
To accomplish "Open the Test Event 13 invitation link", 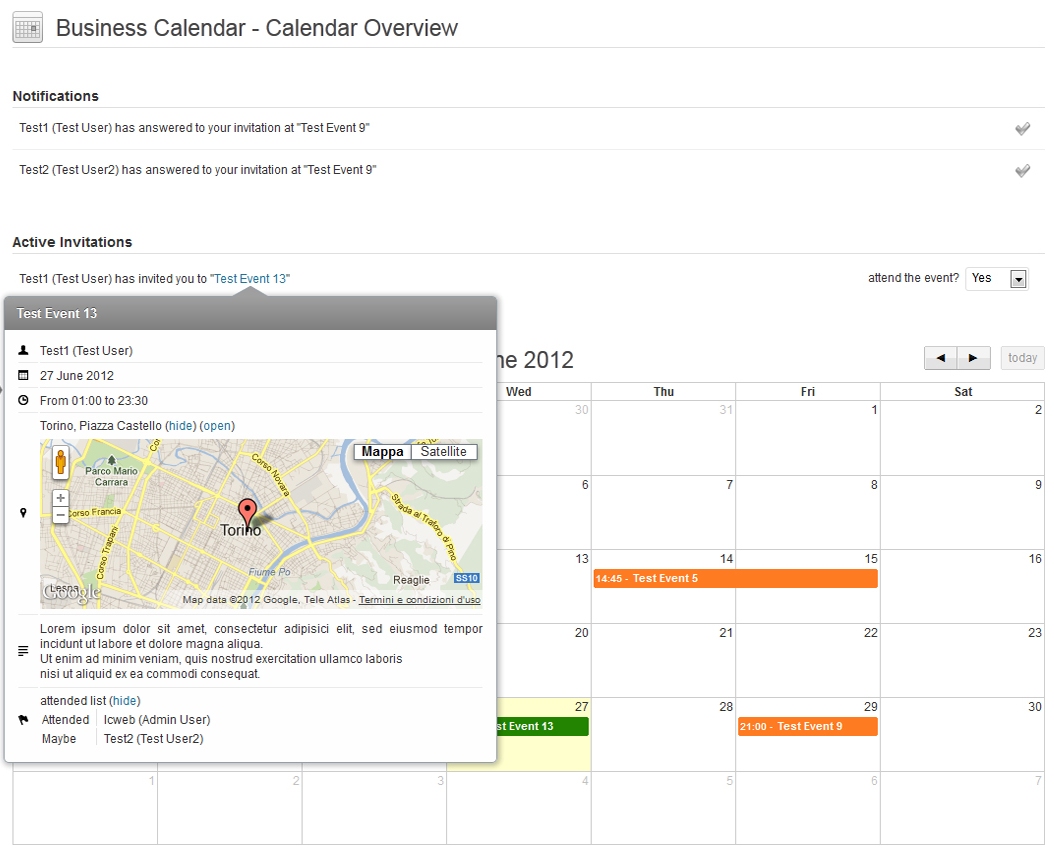I will pos(250,278).
